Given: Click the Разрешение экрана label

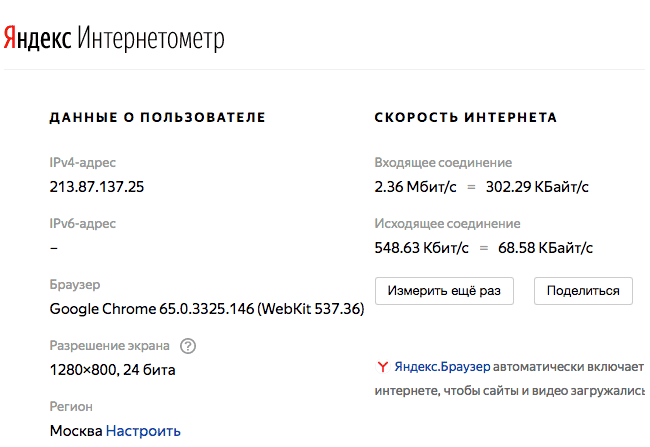Looking at the screenshot, I should click(x=109, y=345).
